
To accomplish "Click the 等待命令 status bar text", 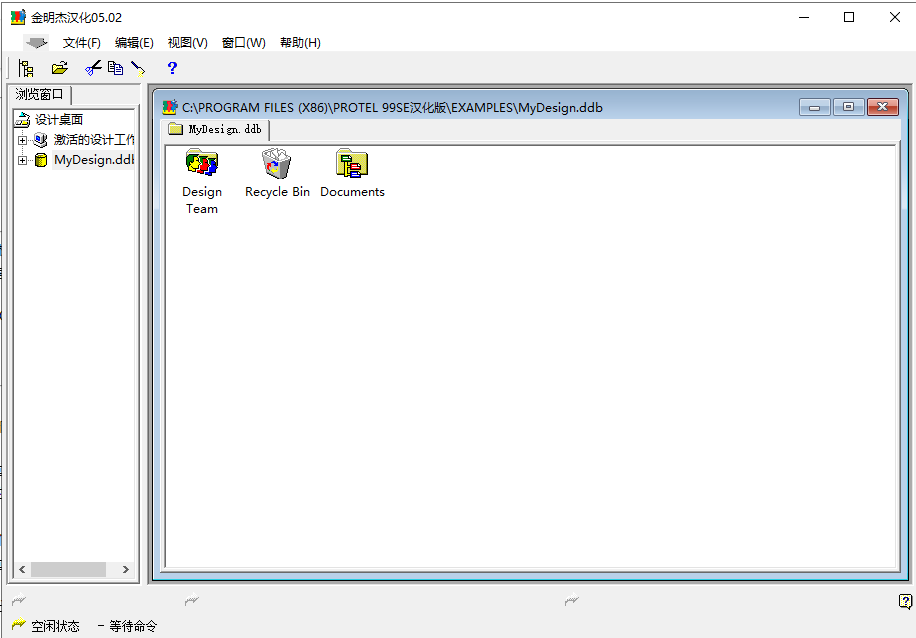I will (x=133, y=626).
